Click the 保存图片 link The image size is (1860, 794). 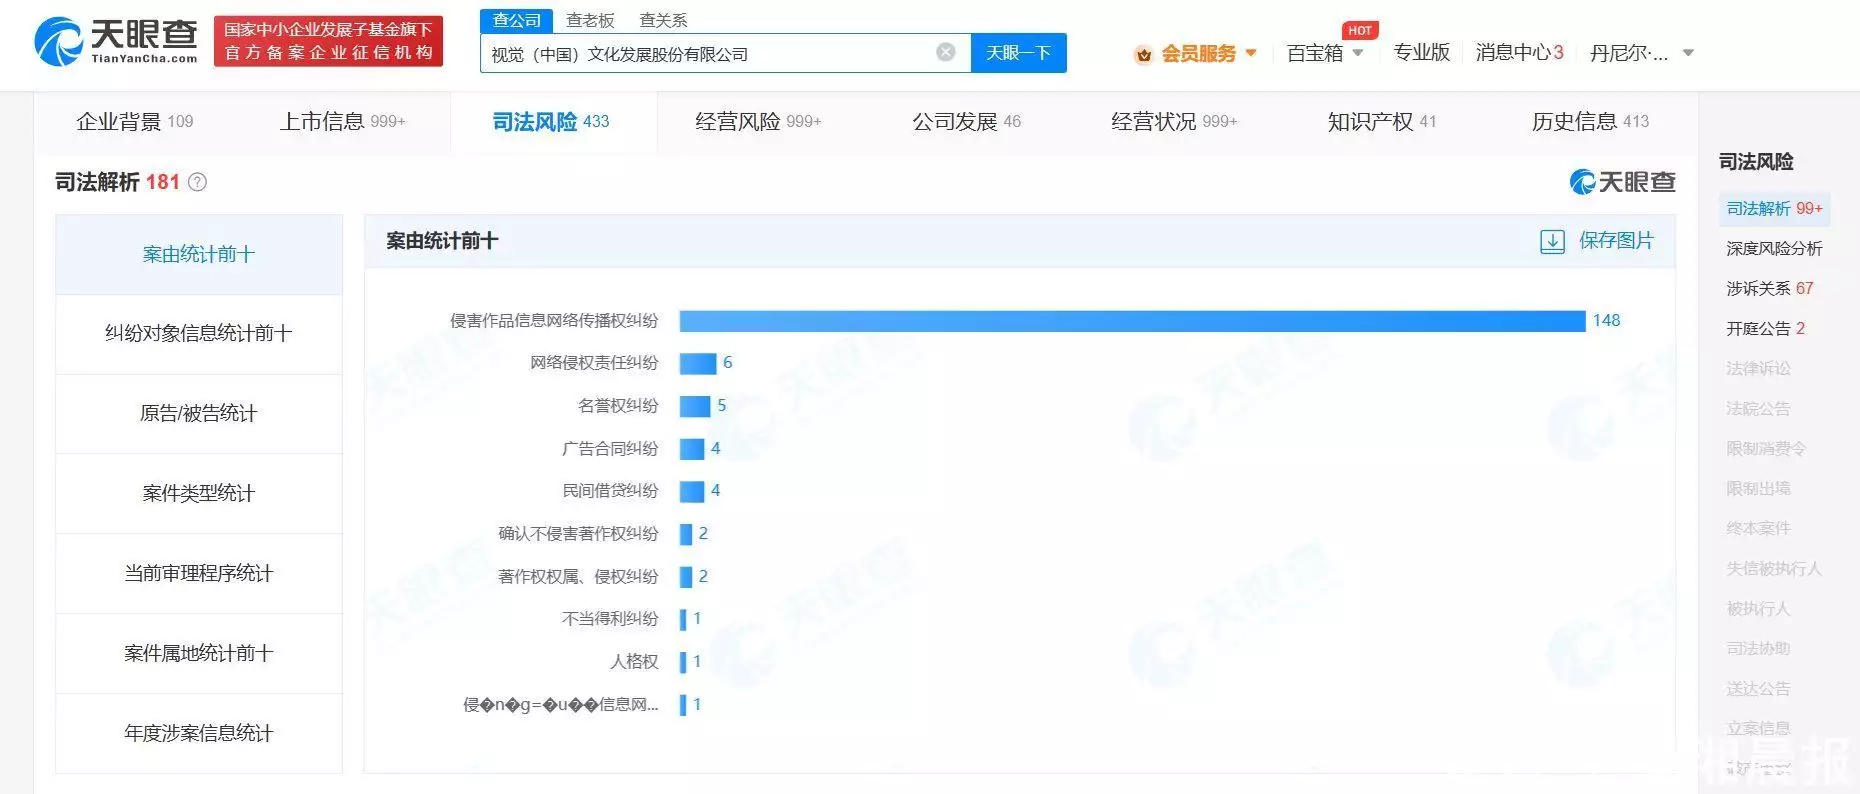click(1616, 241)
